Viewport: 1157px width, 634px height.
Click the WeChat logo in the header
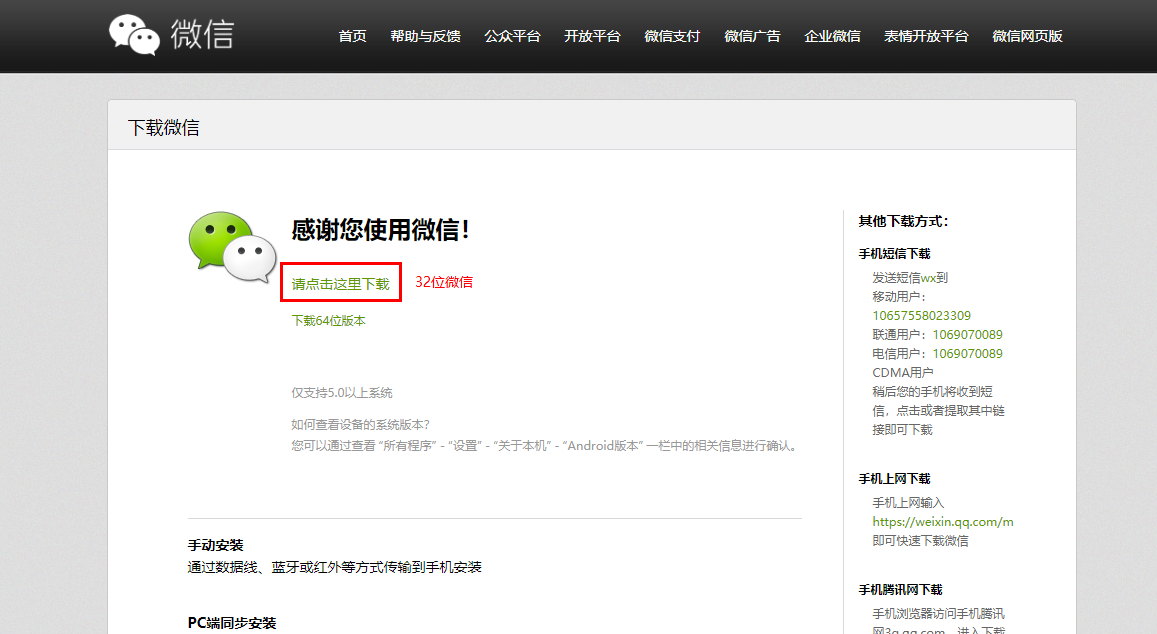pos(171,35)
